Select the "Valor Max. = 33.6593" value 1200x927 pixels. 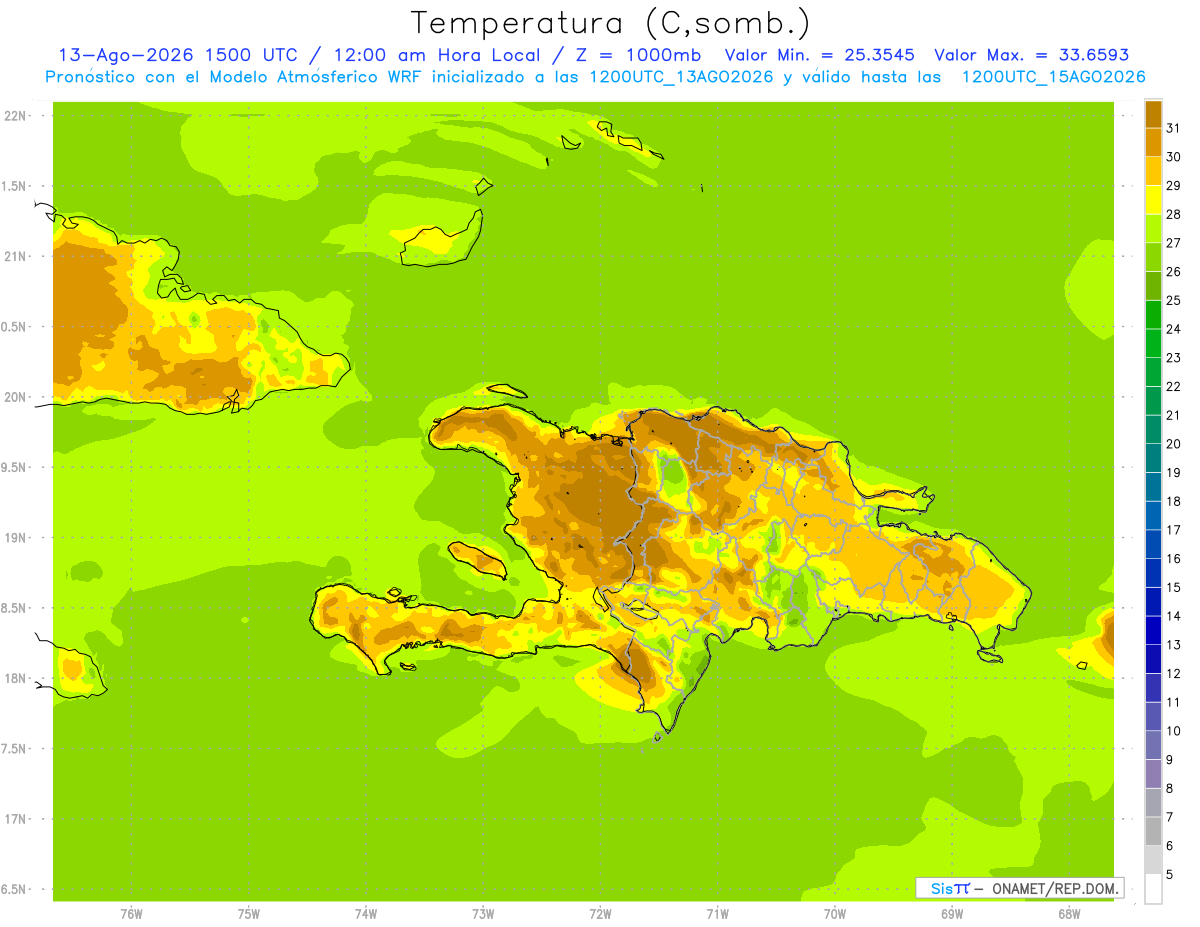pyautogui.click(x=1031, y=55)
